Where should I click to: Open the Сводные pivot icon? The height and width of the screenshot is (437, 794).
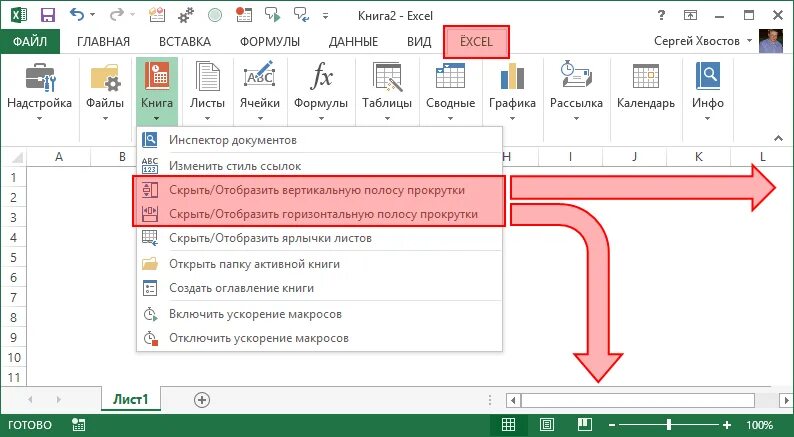[450, 76]
